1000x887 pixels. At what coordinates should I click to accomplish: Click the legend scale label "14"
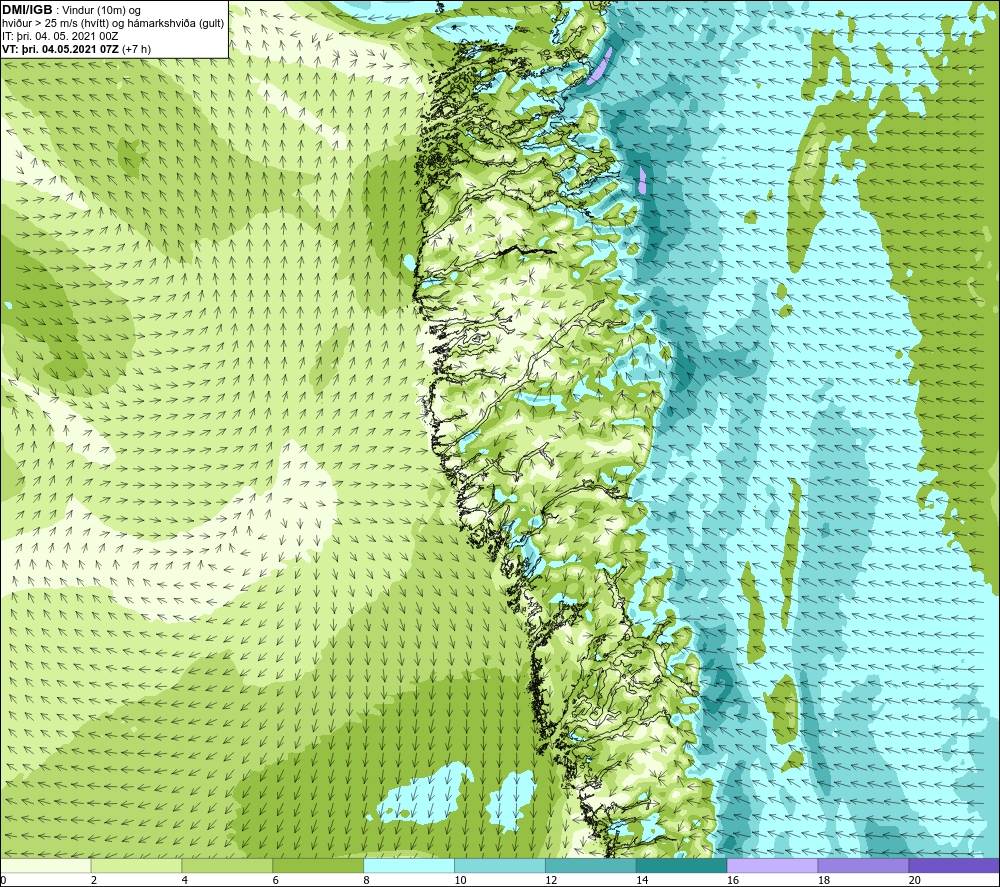pyautogui.click(x=642, y=880)
